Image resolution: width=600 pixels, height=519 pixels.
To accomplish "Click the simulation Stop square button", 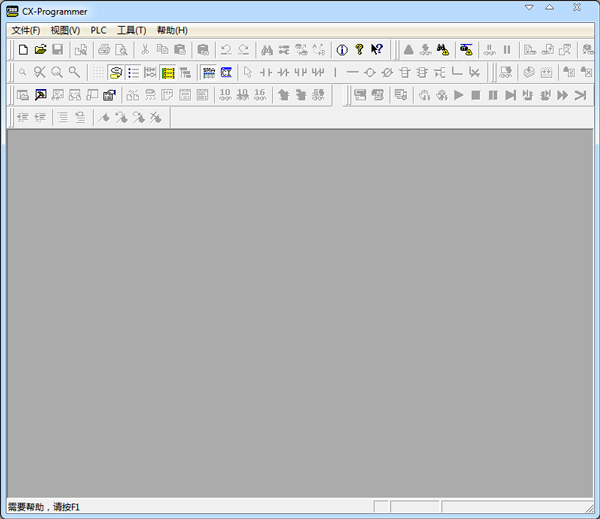I will 476,95.
